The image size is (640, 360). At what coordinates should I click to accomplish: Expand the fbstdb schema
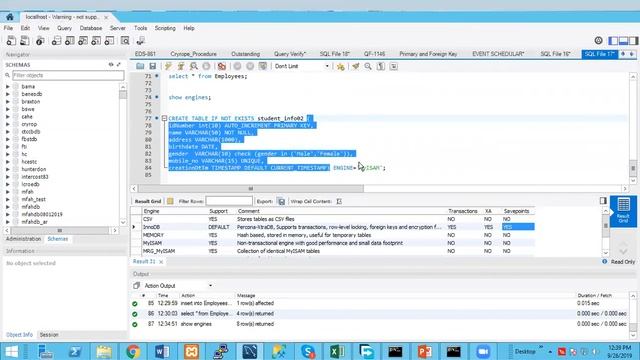click(8, 139)
